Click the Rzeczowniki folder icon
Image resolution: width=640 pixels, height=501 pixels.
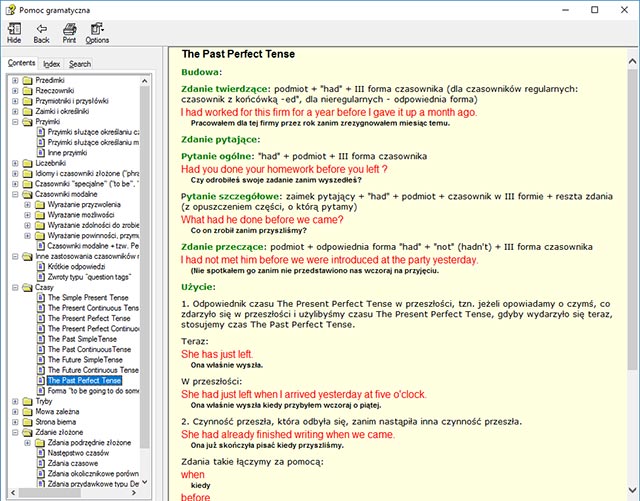tap(27, 91)
